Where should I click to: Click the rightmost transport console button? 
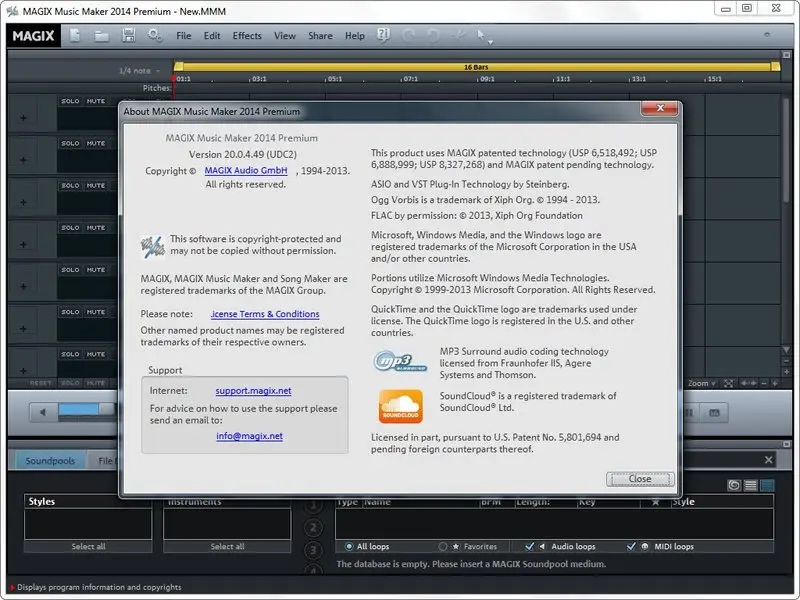click(714, 413)
